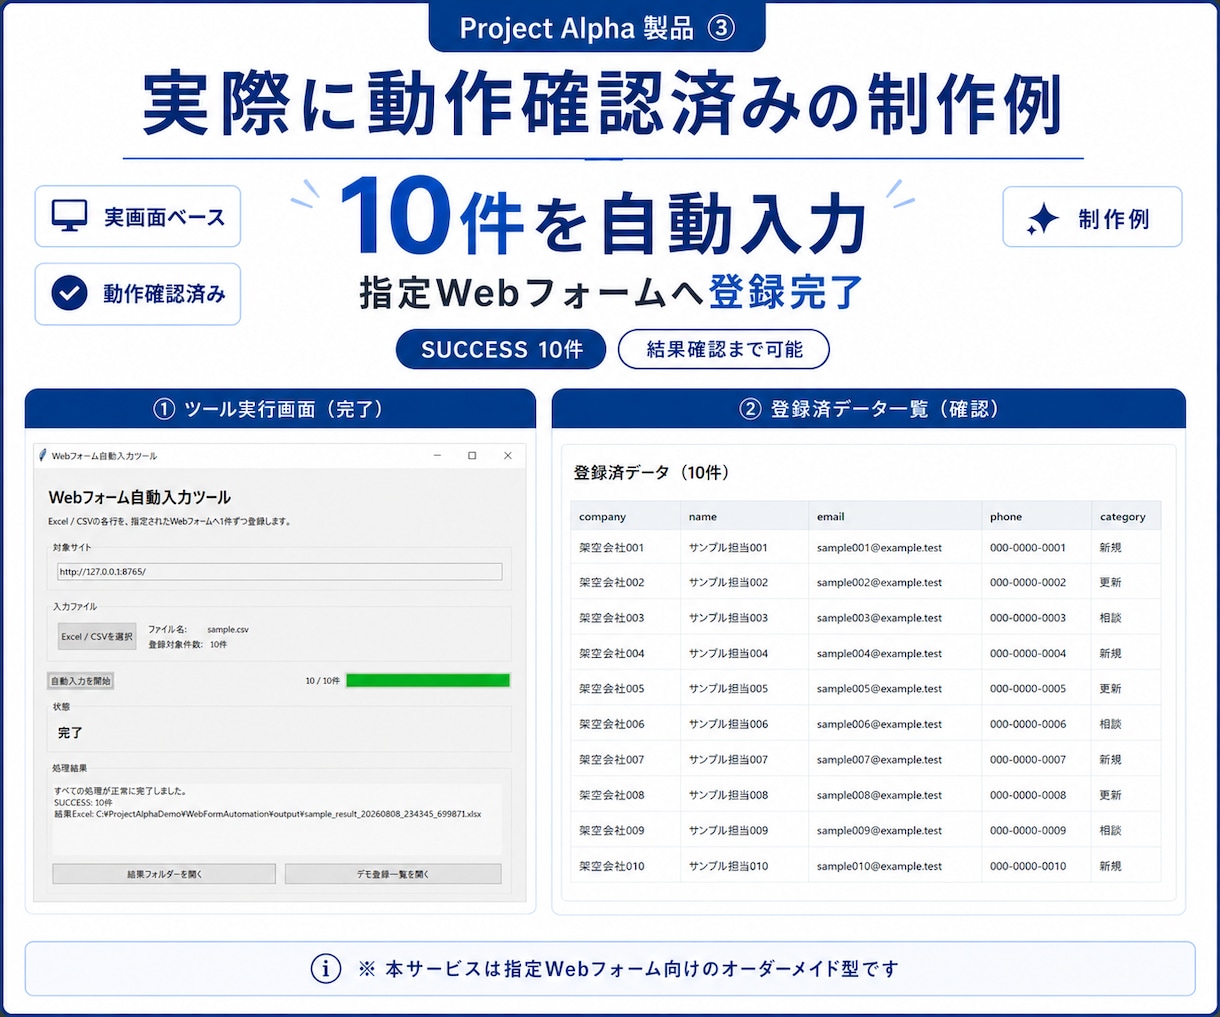Viewport: 1220px width, 1017px height.
Task: Click the デモ登録一覧を開く button
Action: click(x=393, y=874)
